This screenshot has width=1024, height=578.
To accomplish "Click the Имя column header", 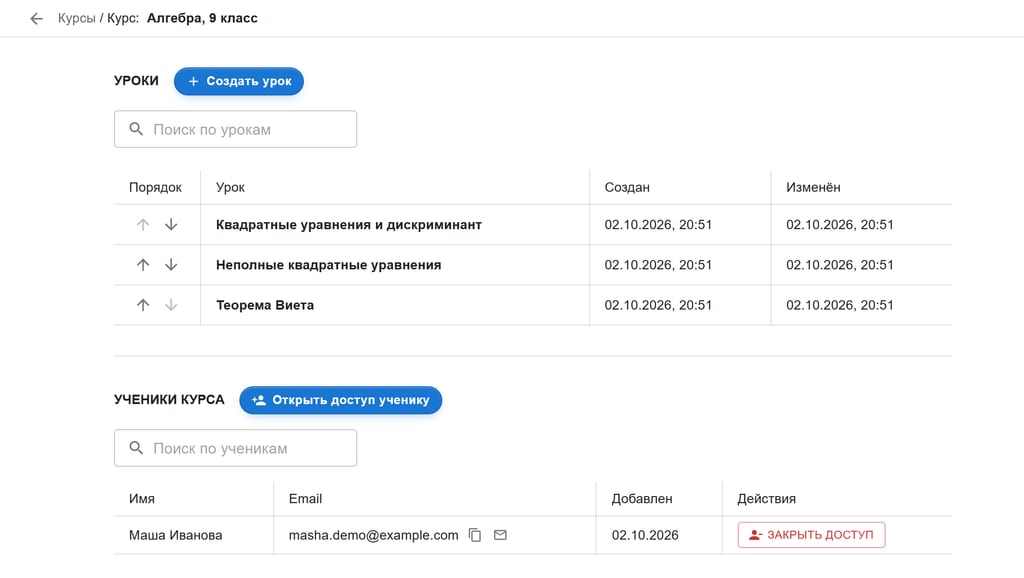I will 142,499.
